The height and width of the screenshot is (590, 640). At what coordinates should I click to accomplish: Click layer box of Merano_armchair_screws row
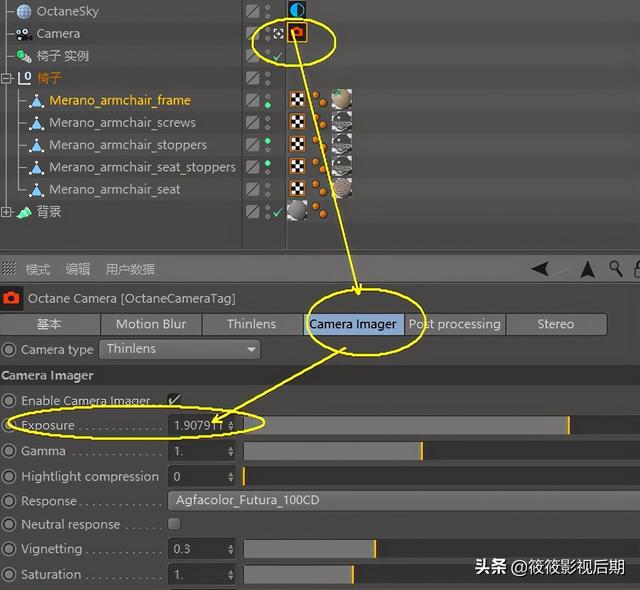(x=252, y=122)
